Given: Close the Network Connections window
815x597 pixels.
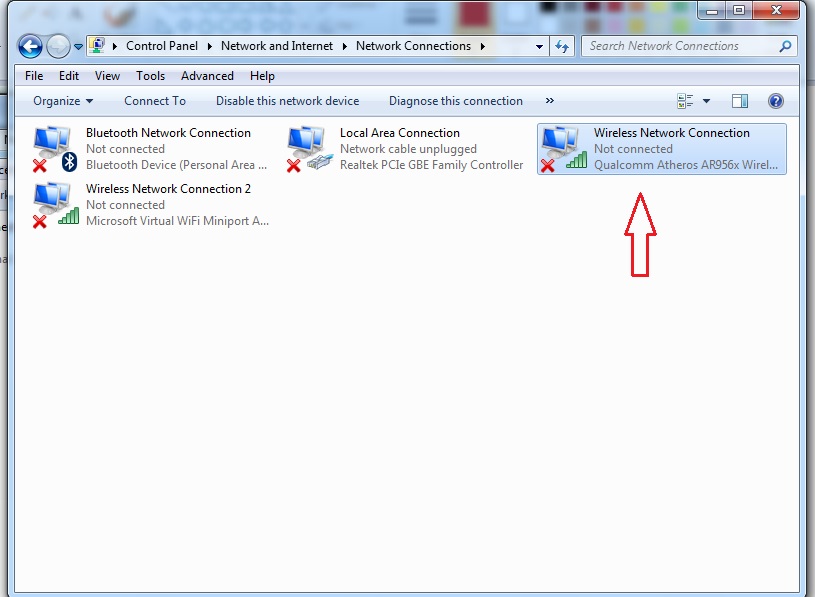Looking at the screenshot, I should [x=776, y=10].
